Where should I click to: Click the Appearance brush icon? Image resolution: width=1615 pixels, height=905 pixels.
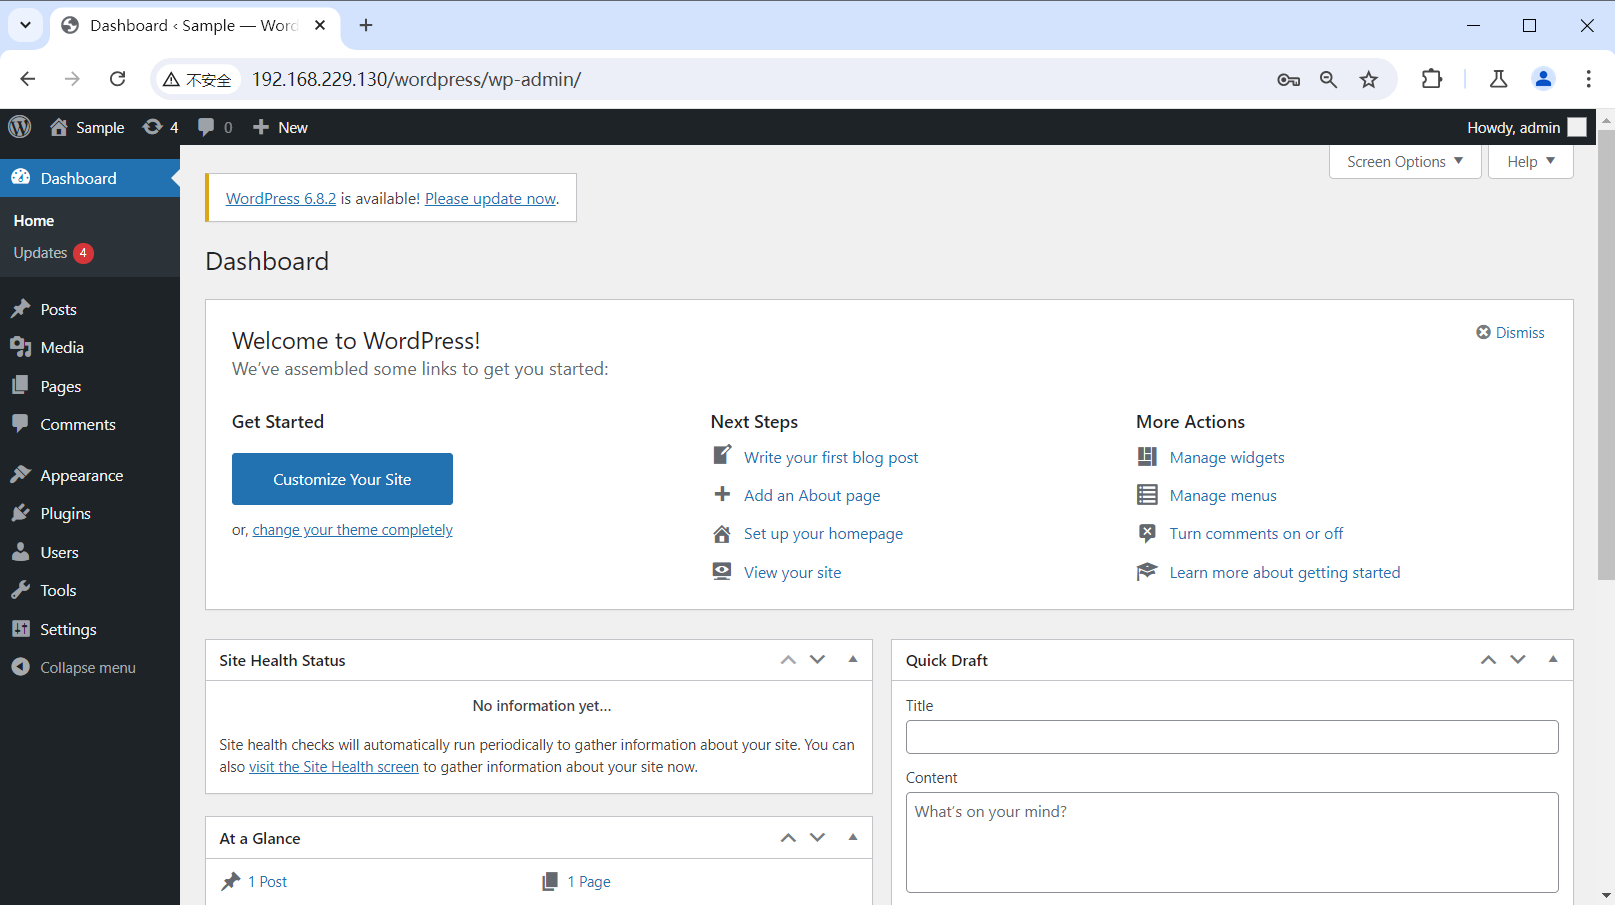pos(21,475)
